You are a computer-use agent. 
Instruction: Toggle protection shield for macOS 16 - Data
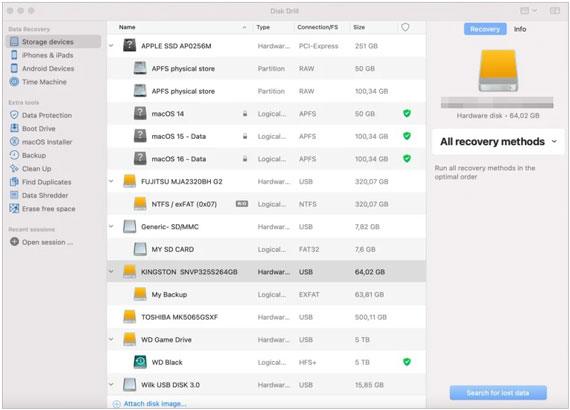pyautogui.click(x=407, y=158)
